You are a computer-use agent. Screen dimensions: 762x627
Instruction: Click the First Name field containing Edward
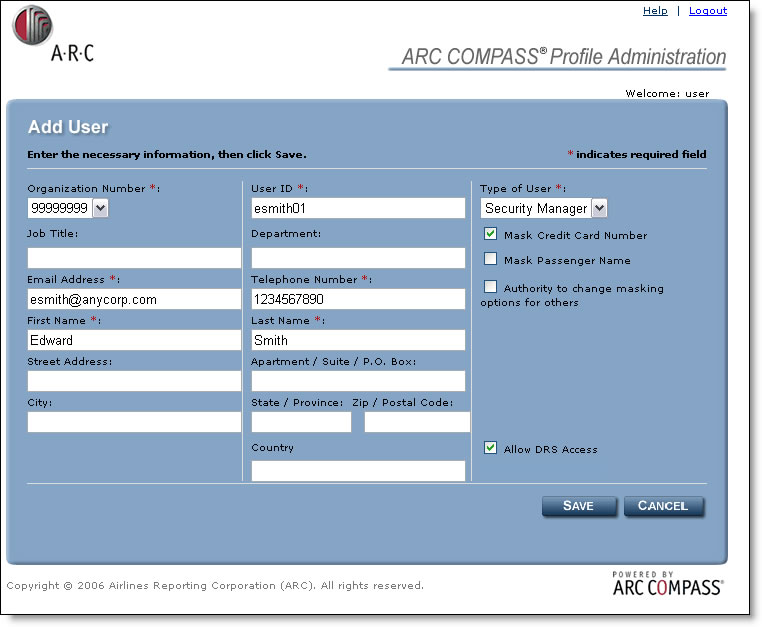(x=134, y=340)
